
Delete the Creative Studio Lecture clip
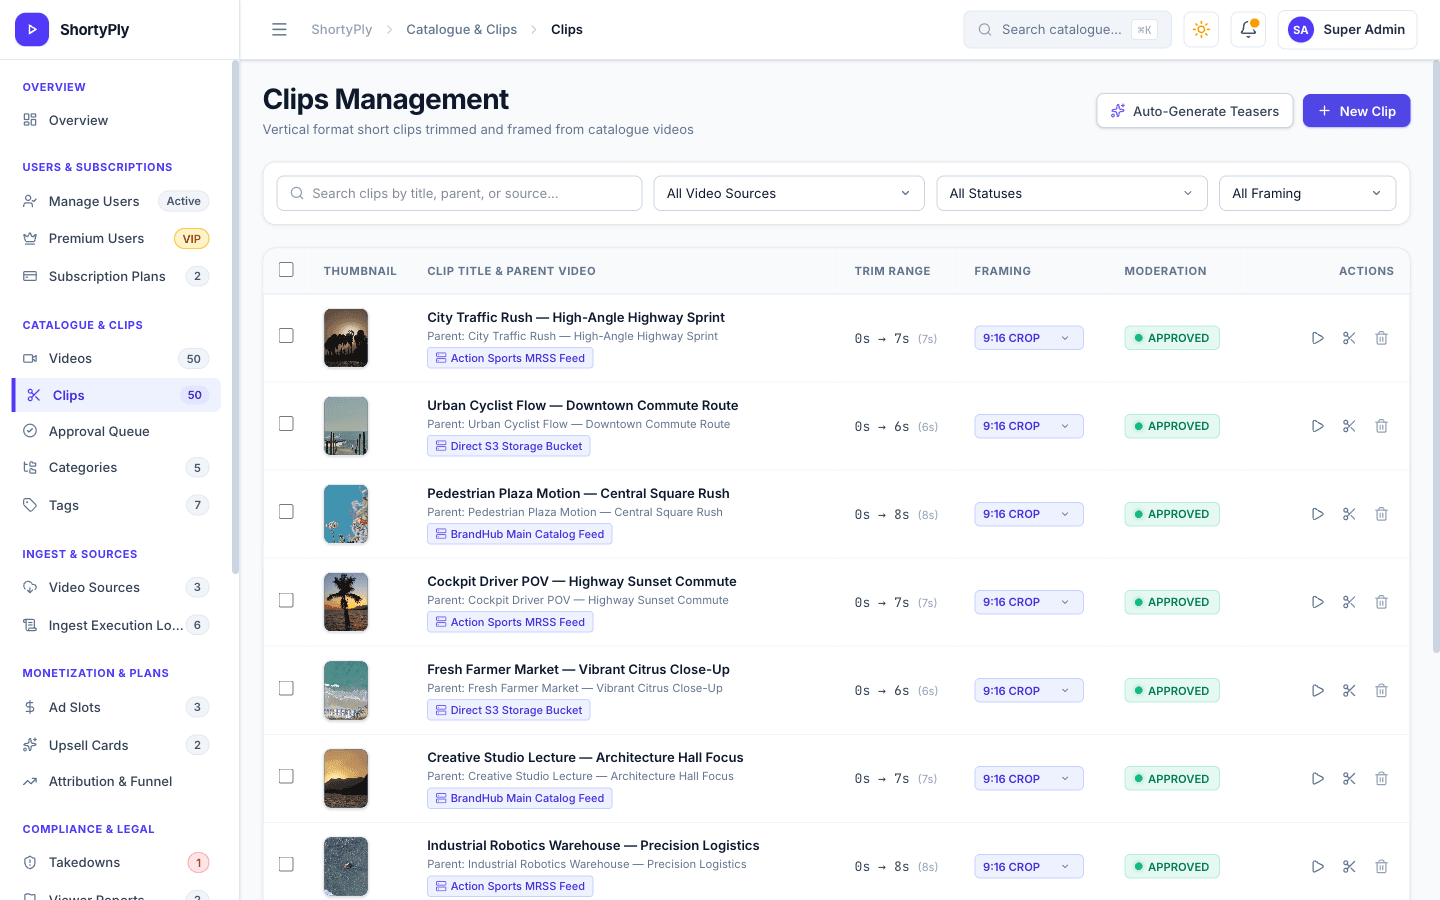coord(1381,778)
